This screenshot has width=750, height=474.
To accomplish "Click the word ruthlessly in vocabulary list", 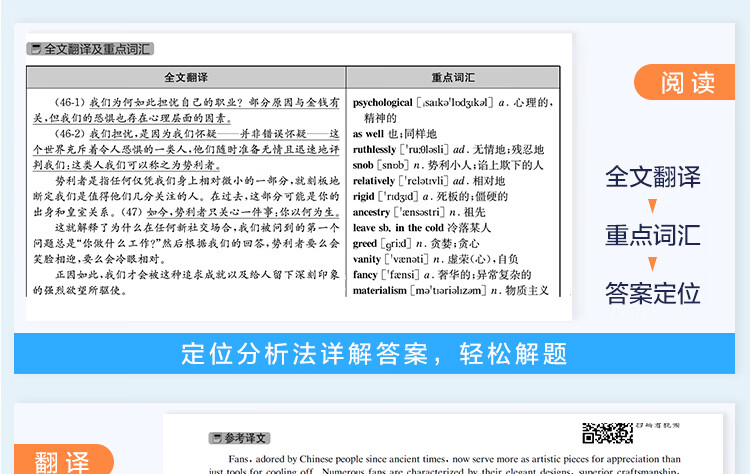I will 374,149.
